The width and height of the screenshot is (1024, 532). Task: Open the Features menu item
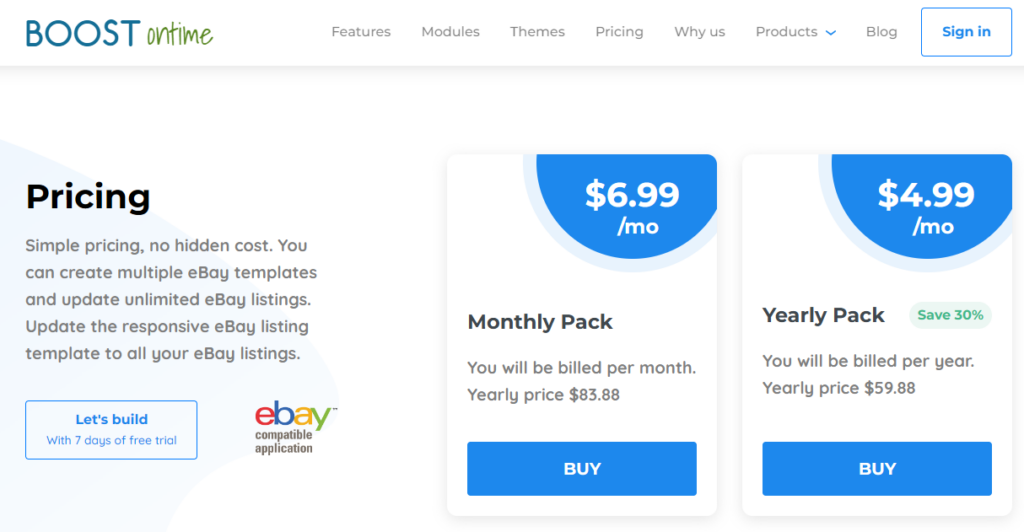tap(361, 32)
